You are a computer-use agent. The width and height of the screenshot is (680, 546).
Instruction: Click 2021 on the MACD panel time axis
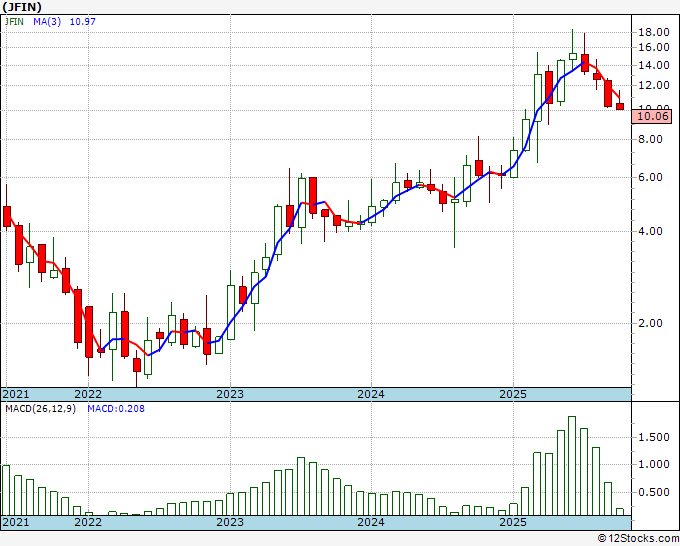pyautogui.click(x=18, y=522)
